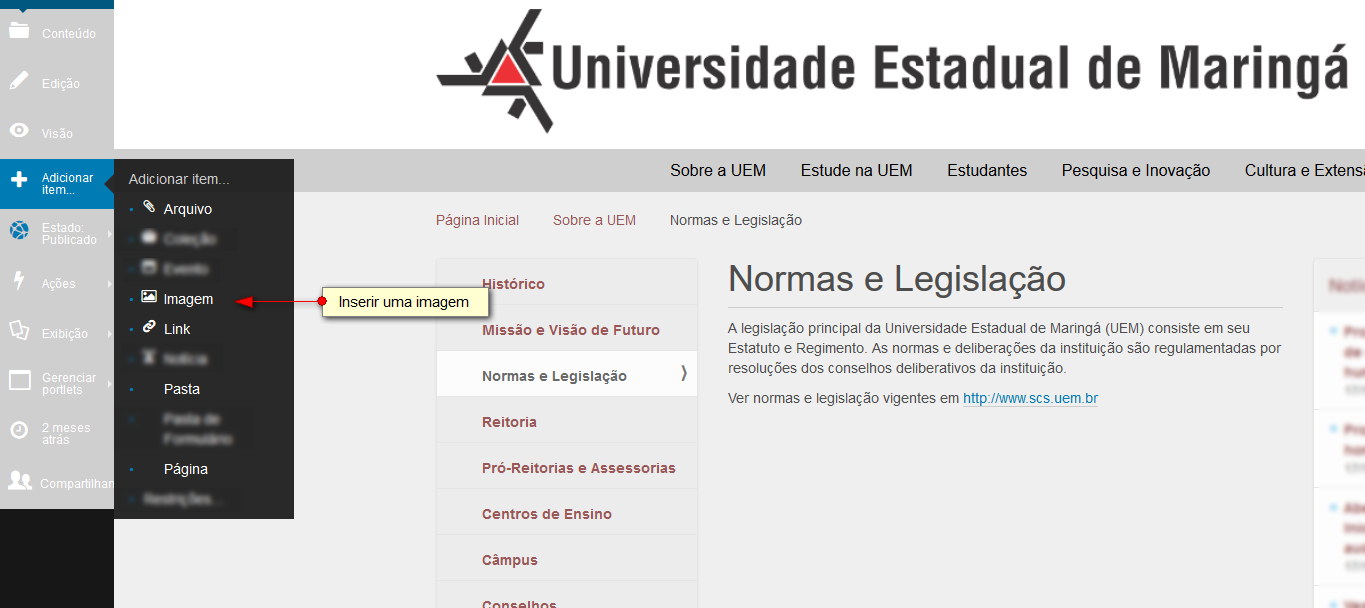Image resolution: width=1365 pixels, height=608 pixels.
Task: Open the Conteúdo folder icon in sidebar
Action: tap(19, 30)
